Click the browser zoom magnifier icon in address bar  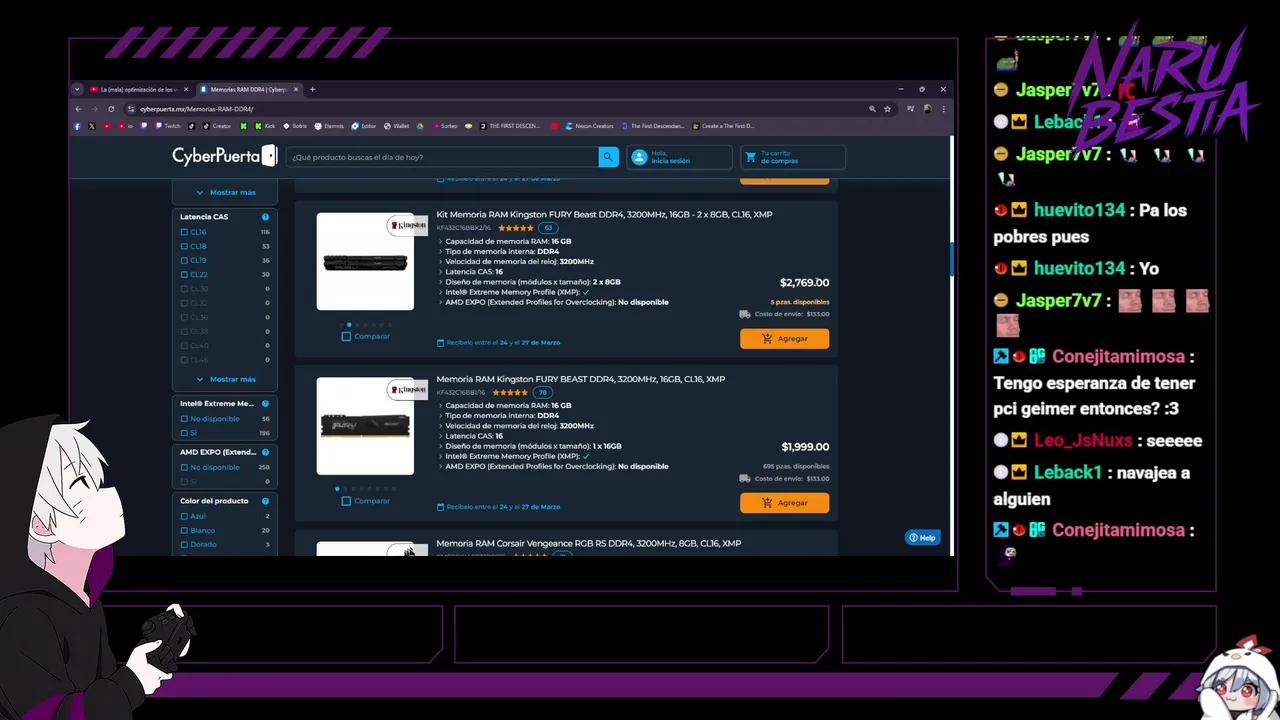pos(872,109)
